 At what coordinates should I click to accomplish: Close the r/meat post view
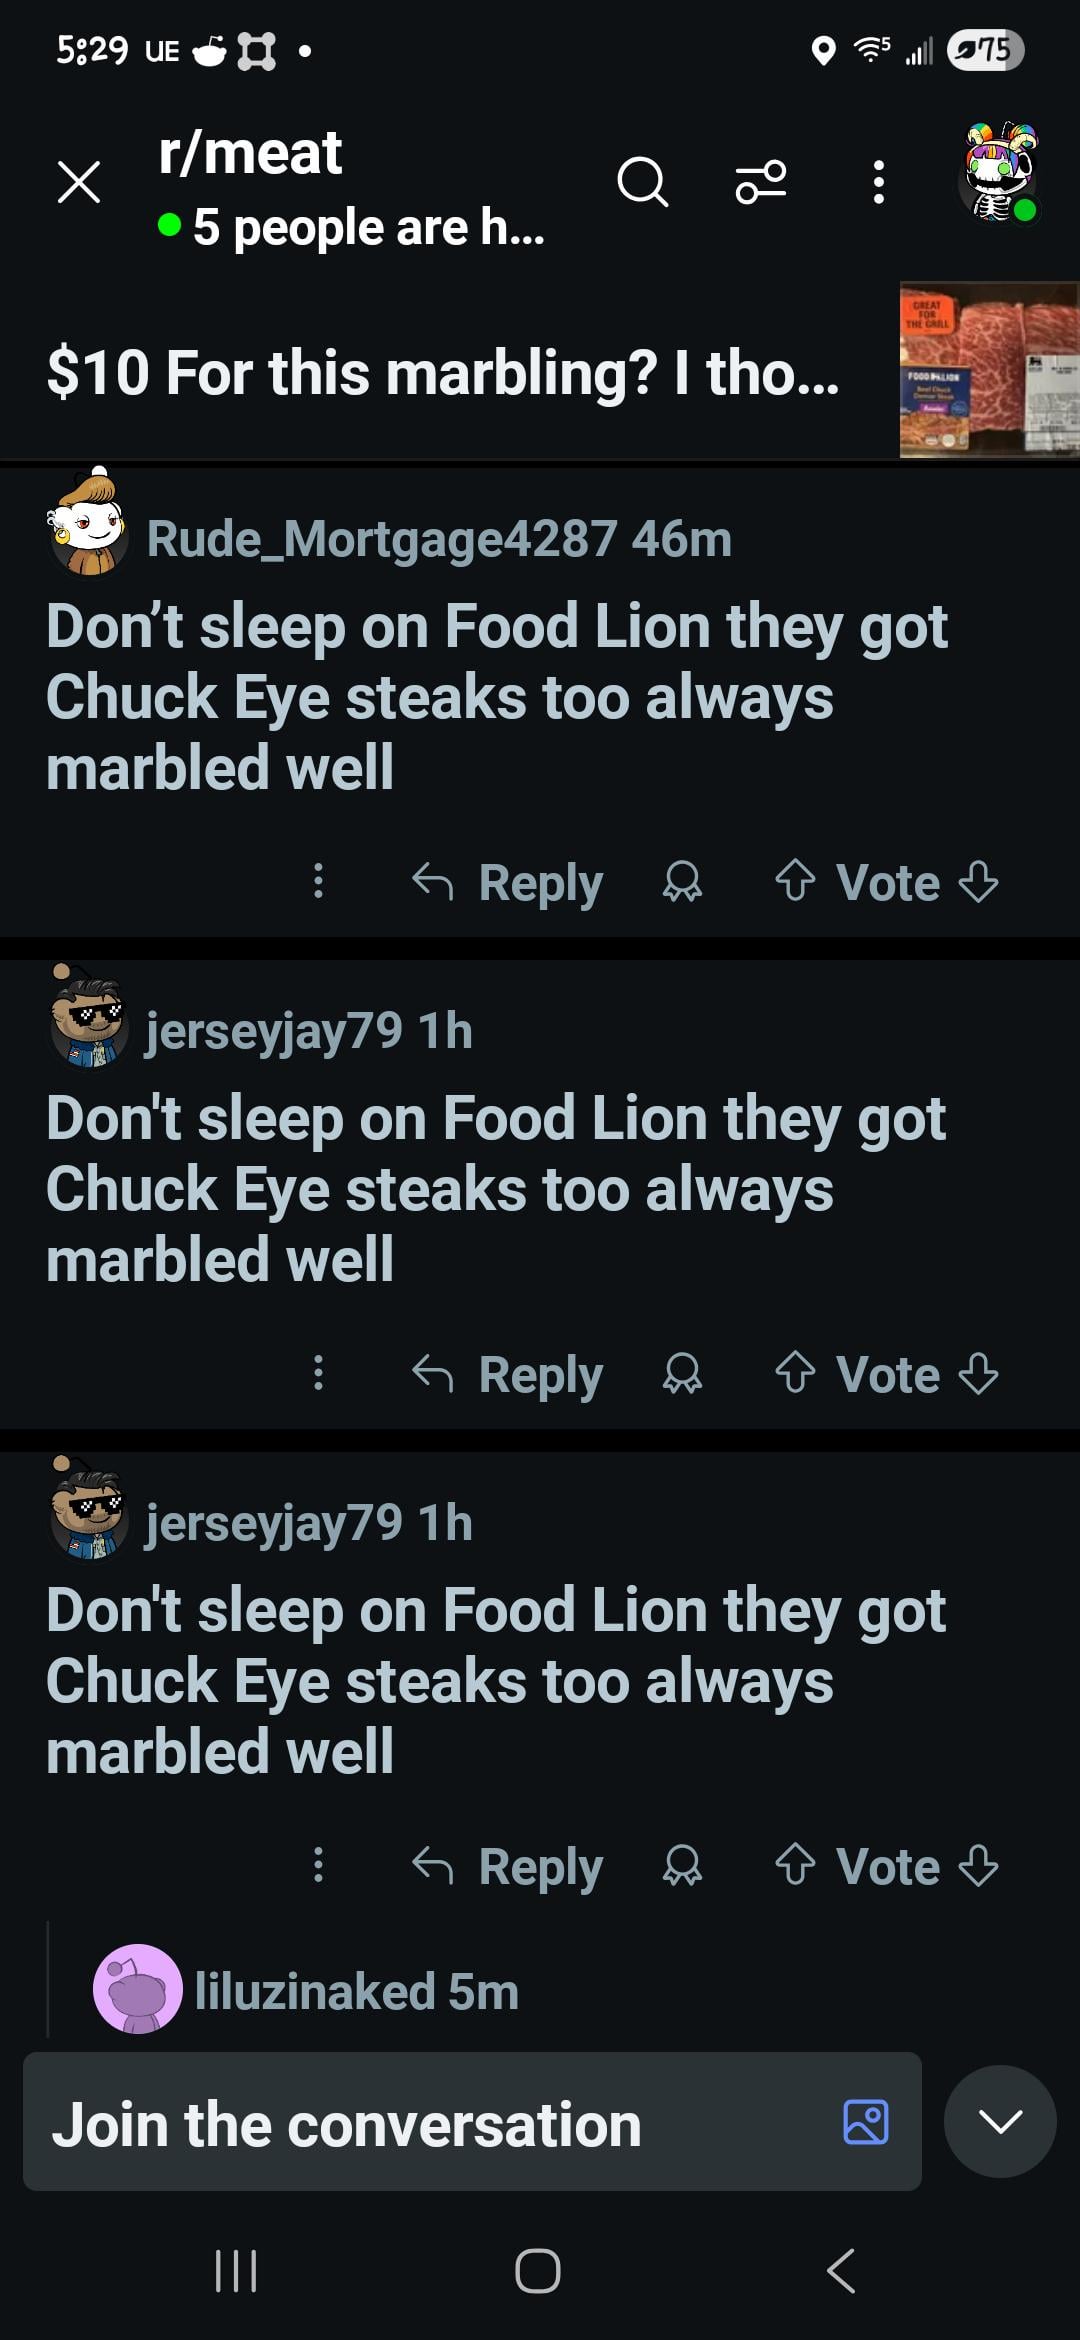pyautogui.click(x=79, y=182)
